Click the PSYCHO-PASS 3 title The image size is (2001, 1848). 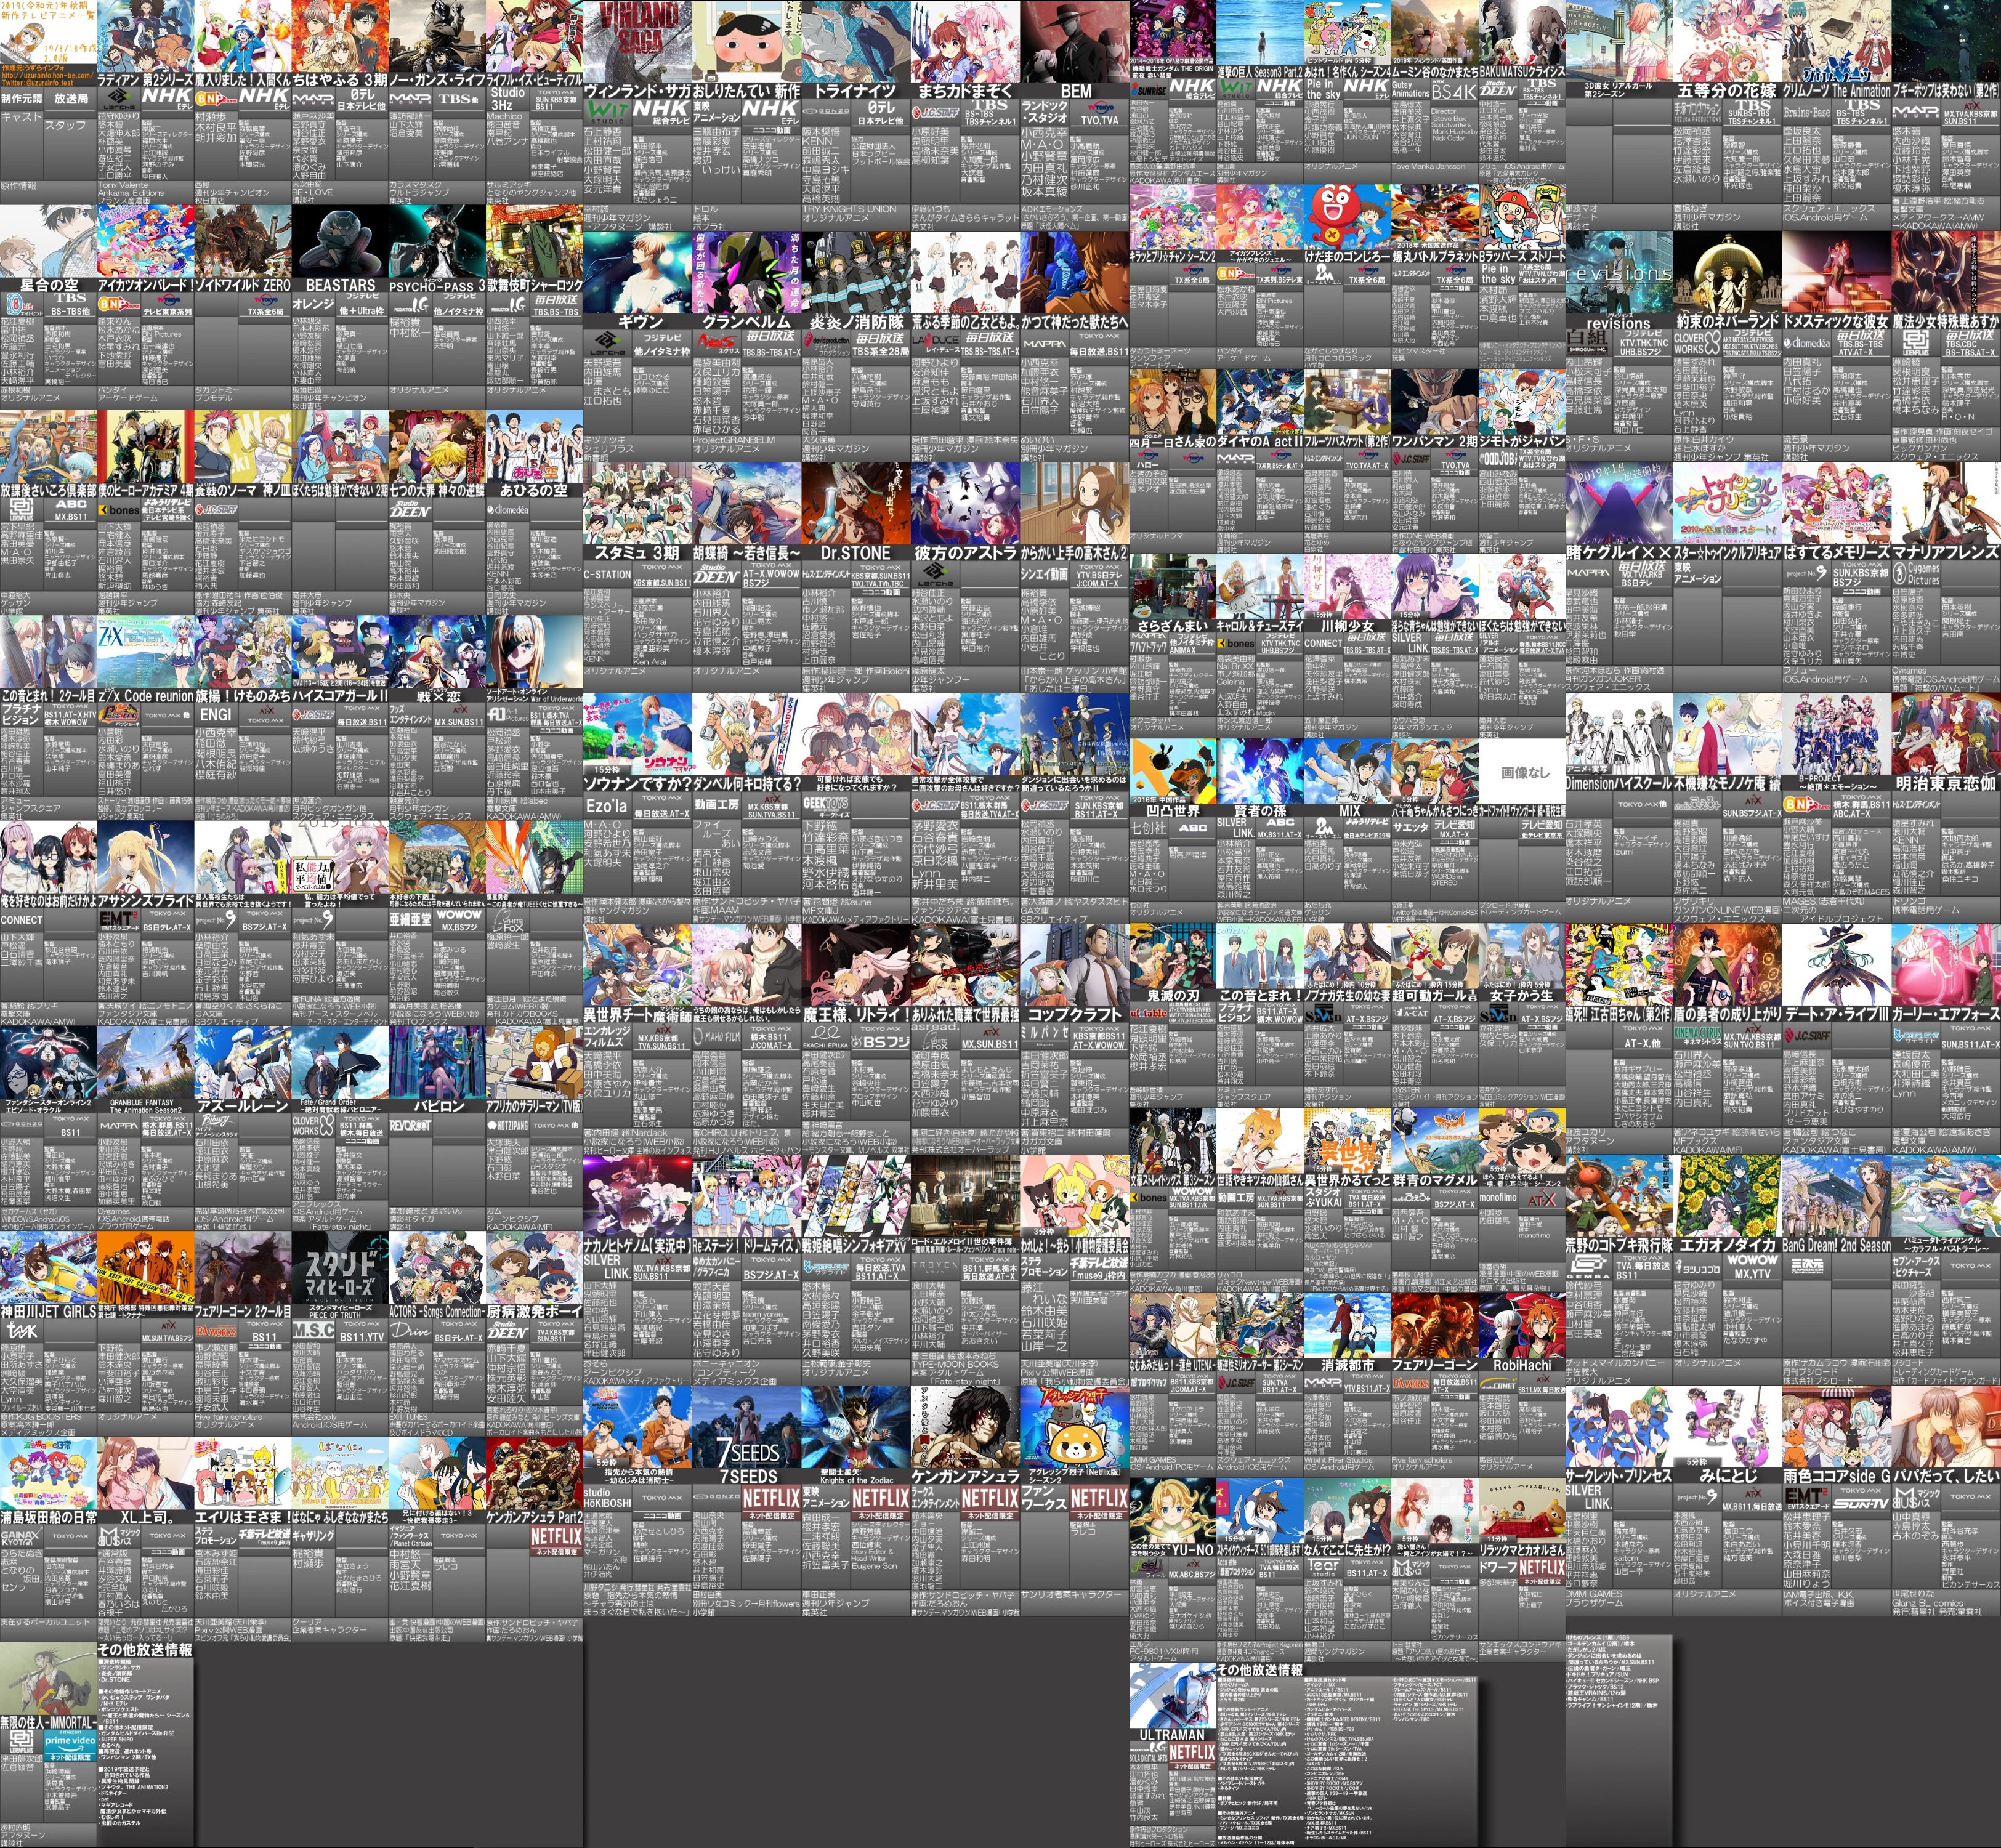coord(437,286)
